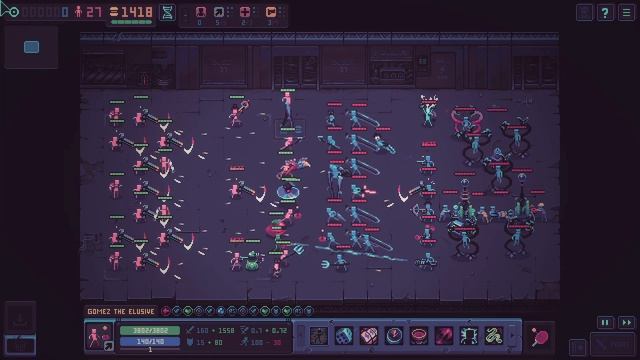Click the ping-pong paddle item slot
Viewport: 640px width, 360px height.
pos(540,338)
